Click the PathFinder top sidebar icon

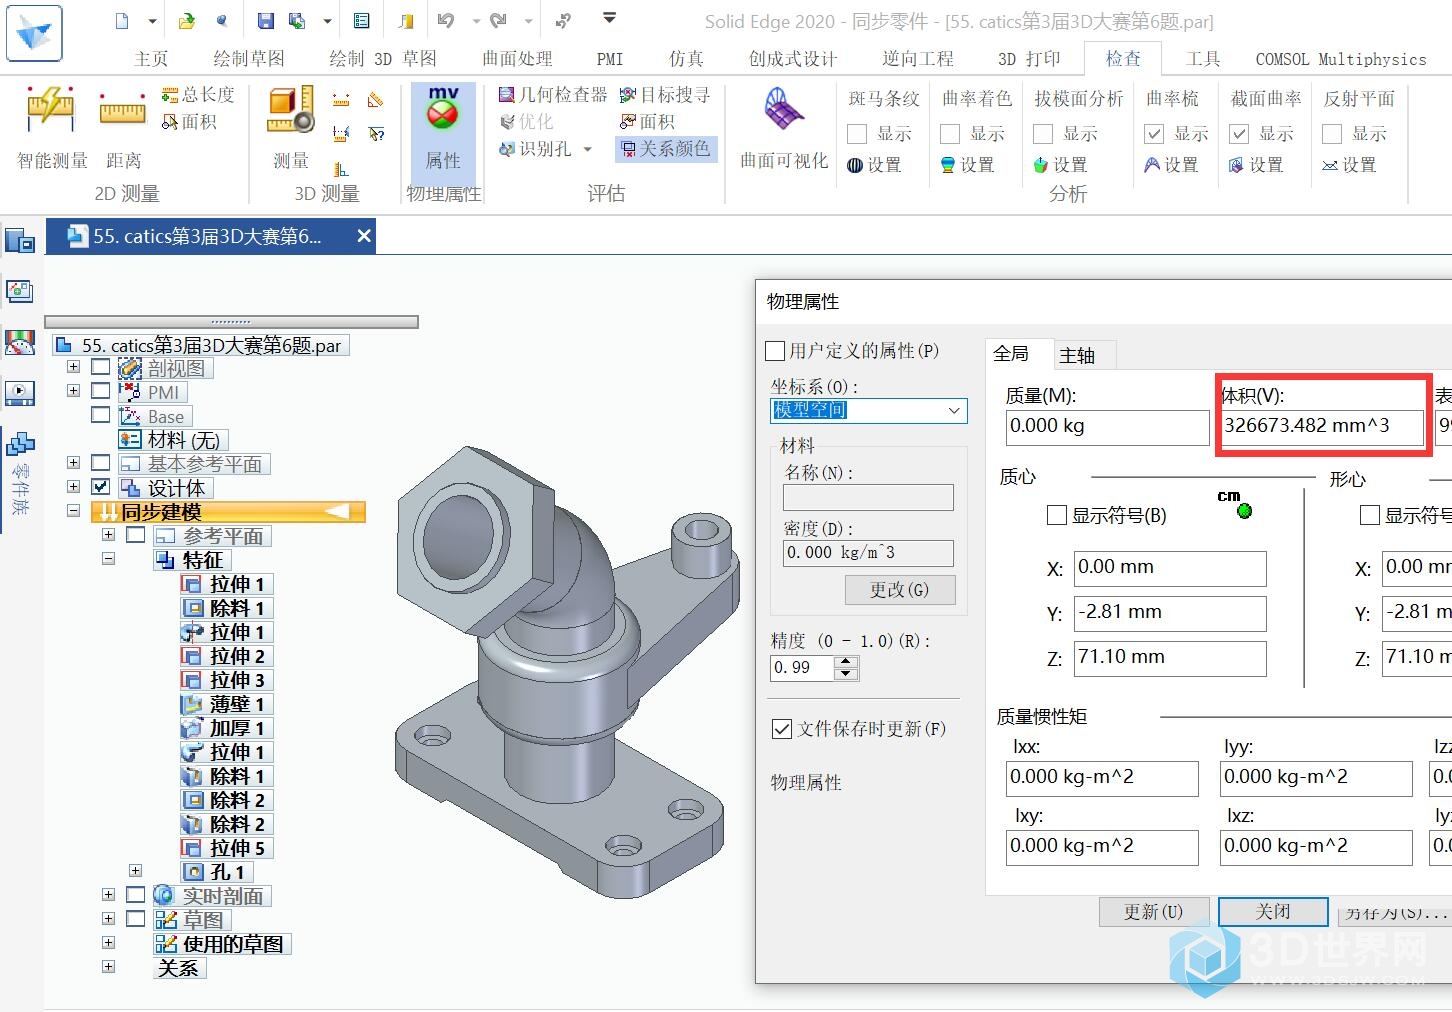click(20, 241)
